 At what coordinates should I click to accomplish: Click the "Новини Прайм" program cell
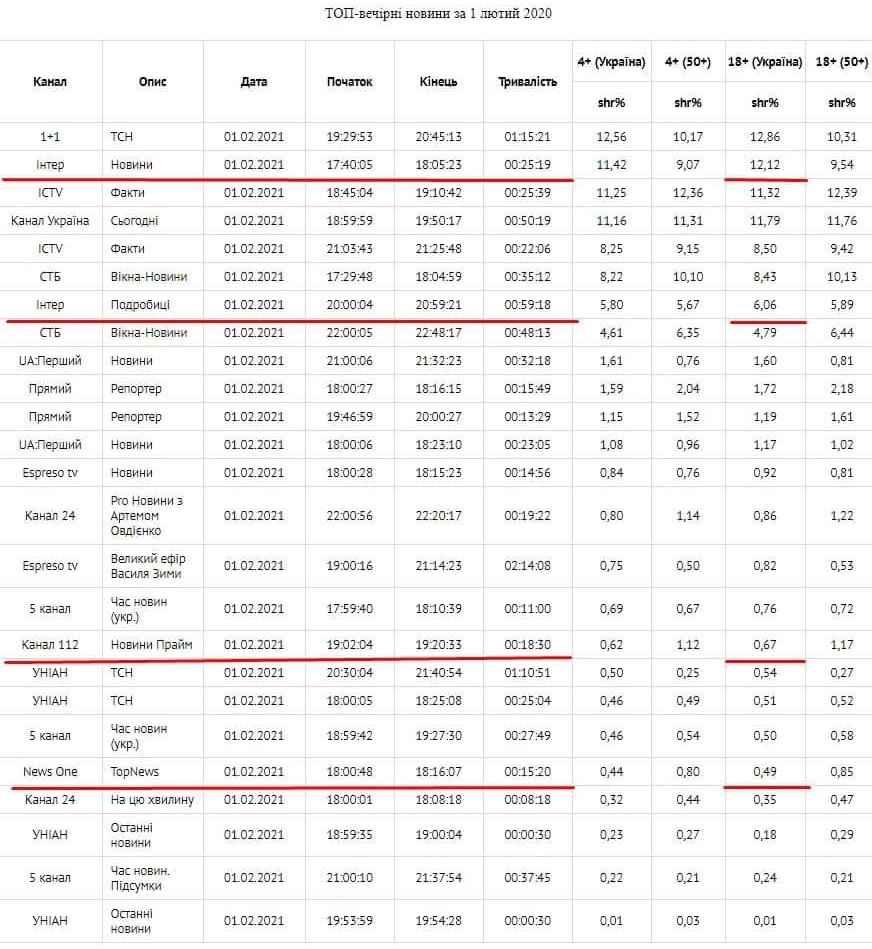click(x=150, y=646)
